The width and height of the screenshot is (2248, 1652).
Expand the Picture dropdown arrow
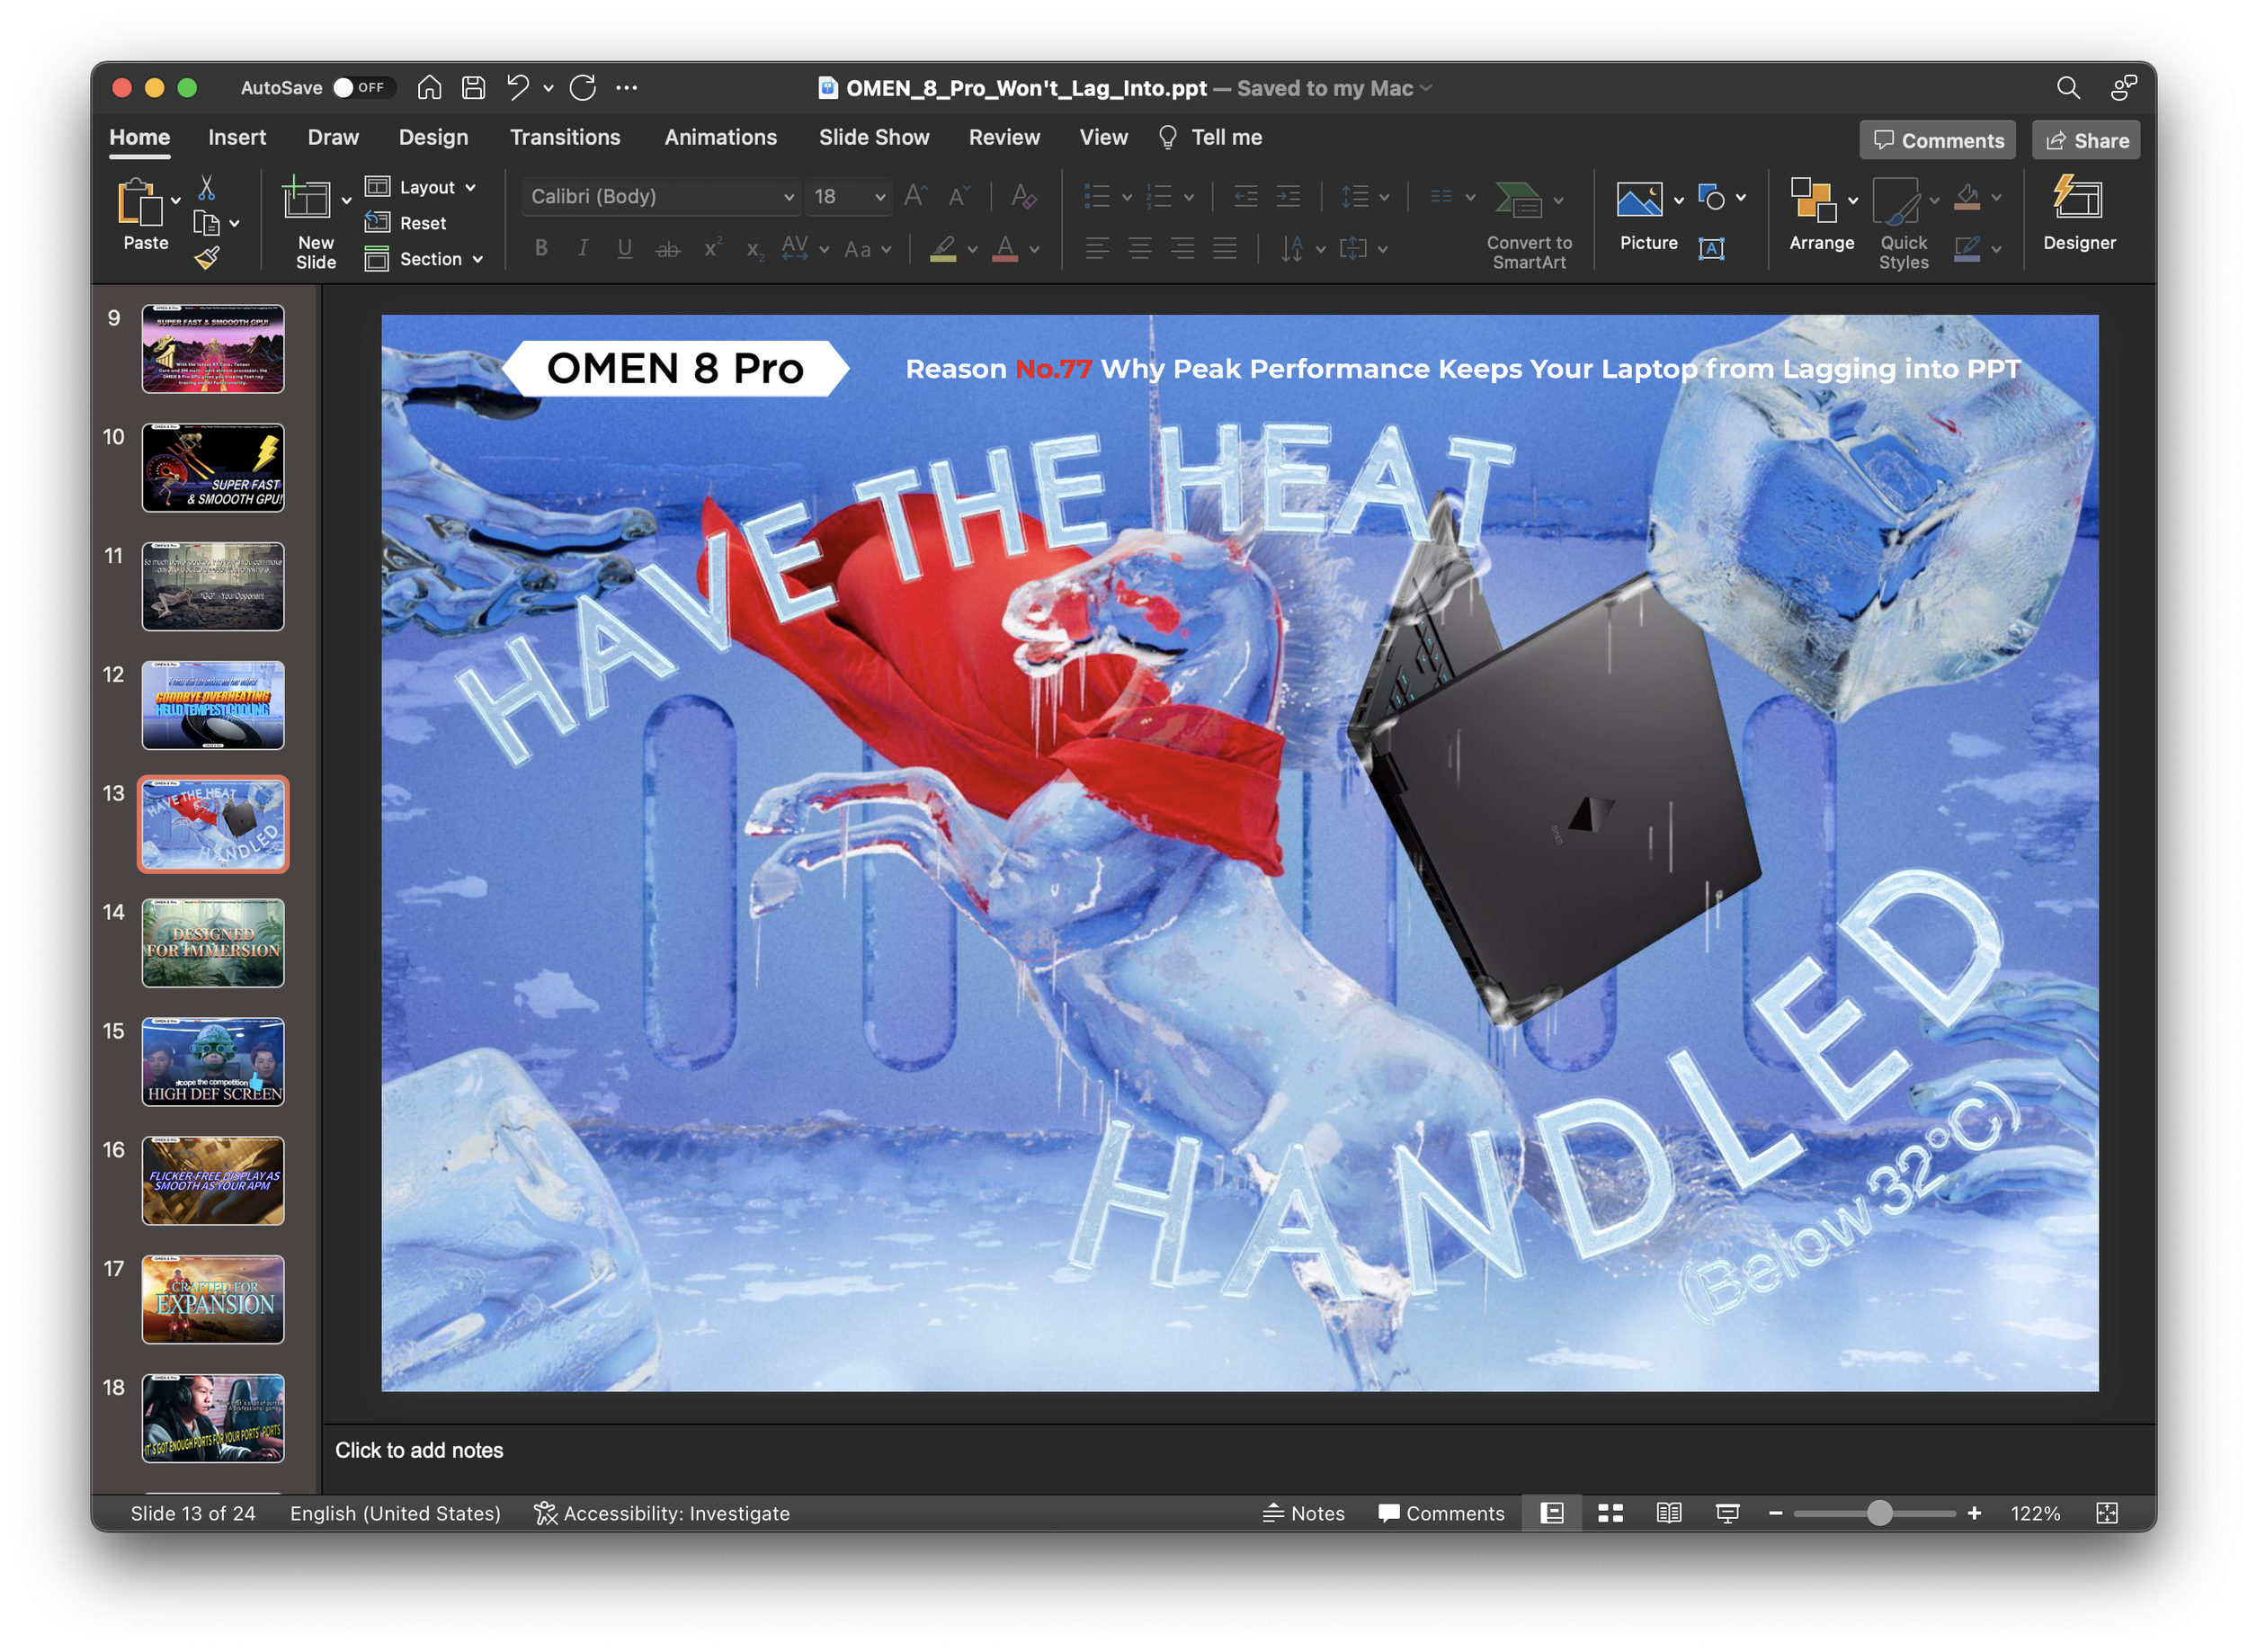coord(1679,200)
